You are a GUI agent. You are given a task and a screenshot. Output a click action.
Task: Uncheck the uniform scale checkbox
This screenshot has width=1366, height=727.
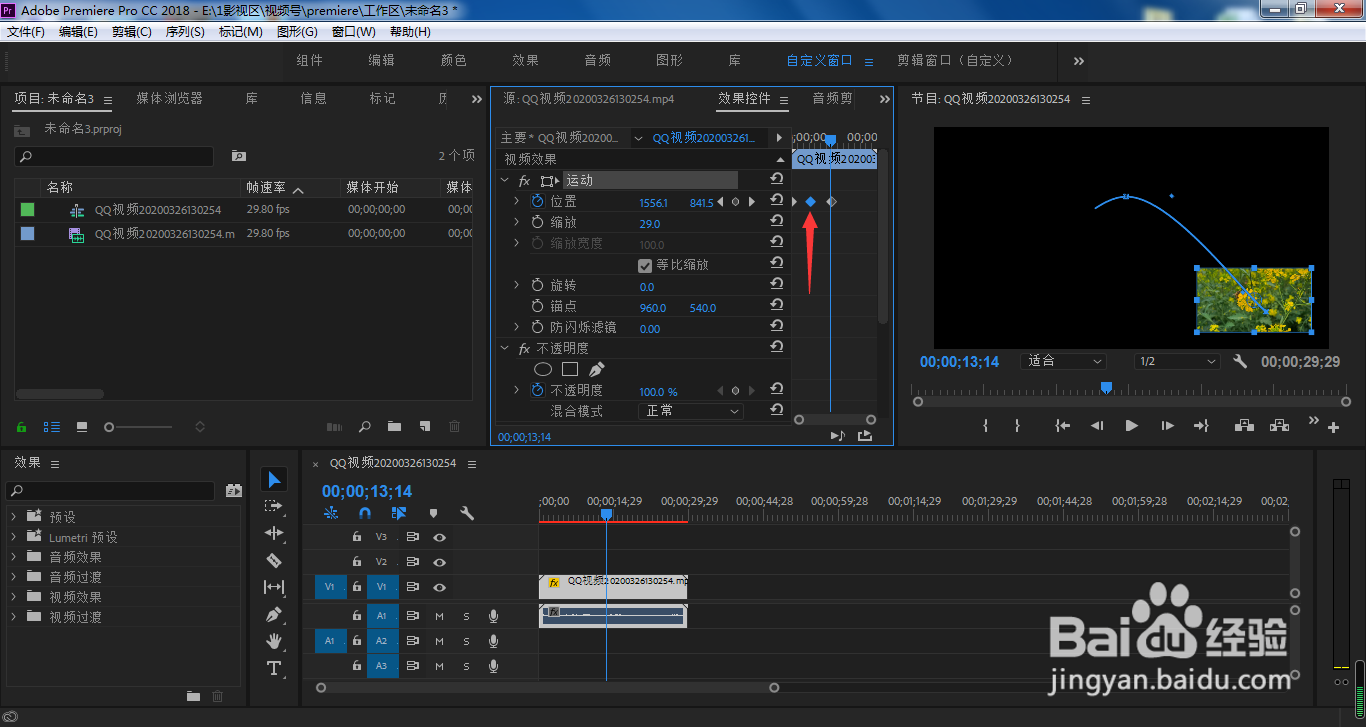[645, 265]
